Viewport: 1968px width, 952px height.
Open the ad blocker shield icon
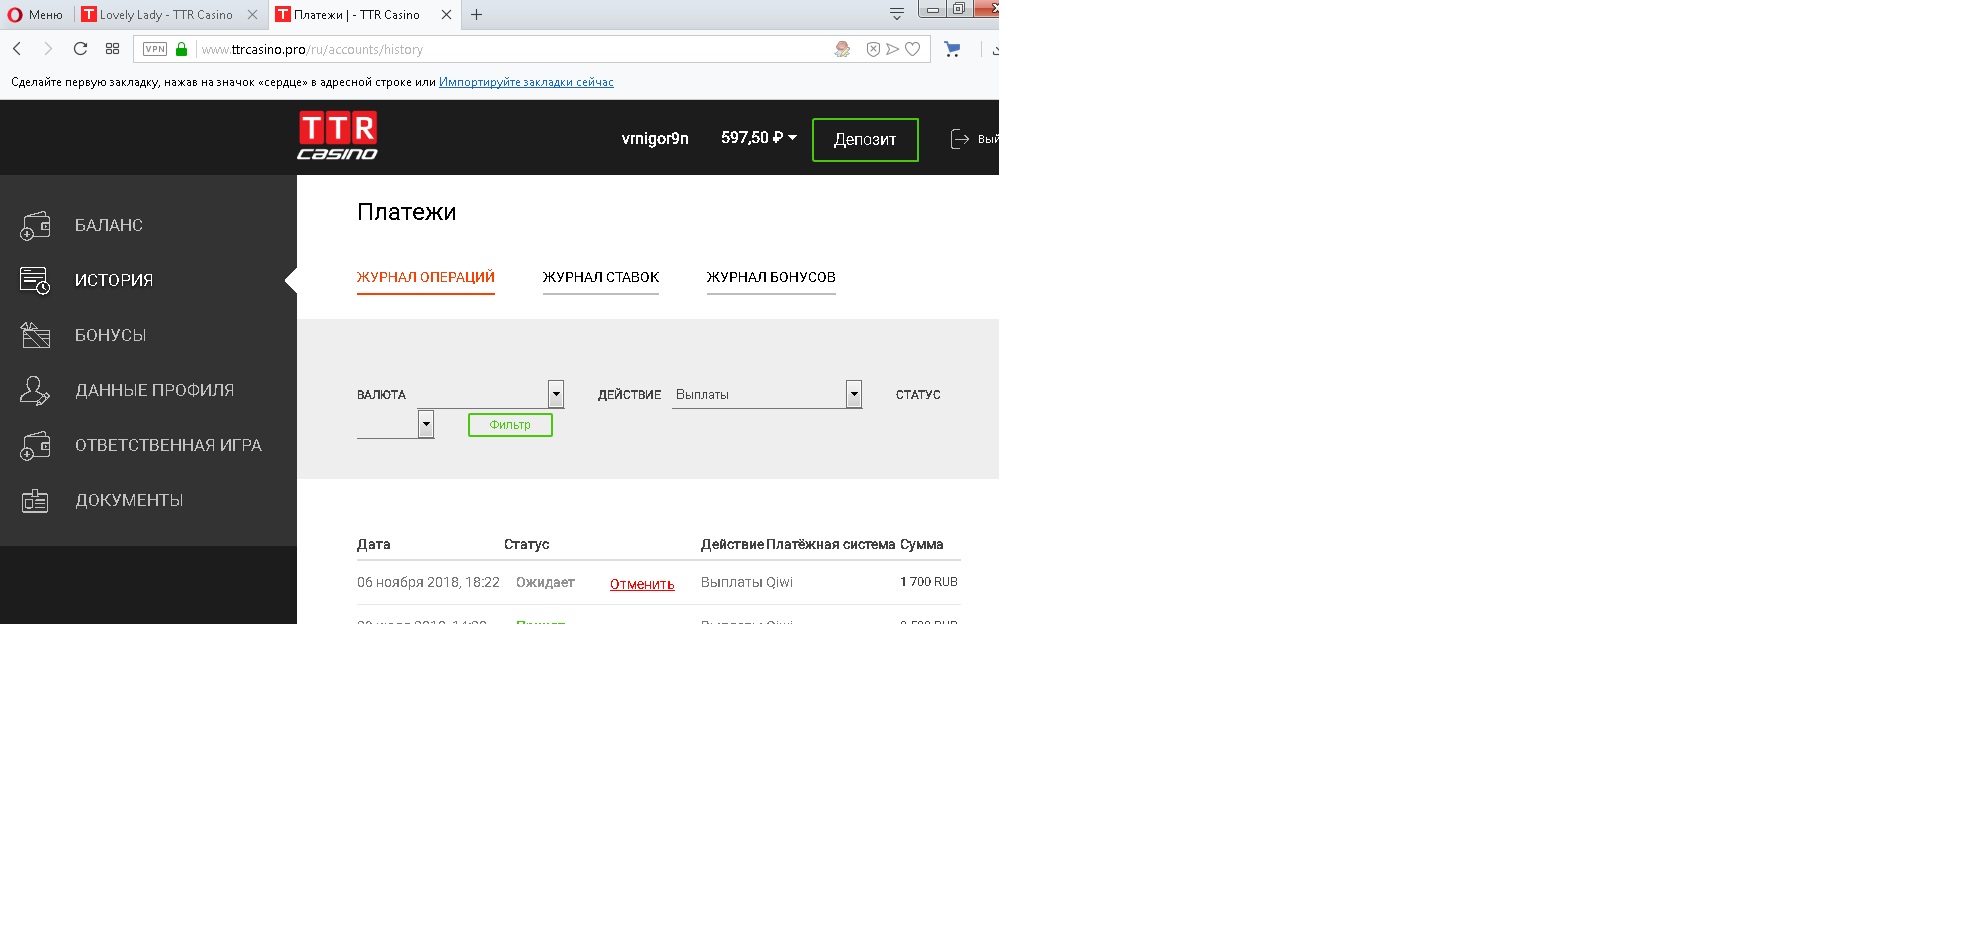coord(873,49)
